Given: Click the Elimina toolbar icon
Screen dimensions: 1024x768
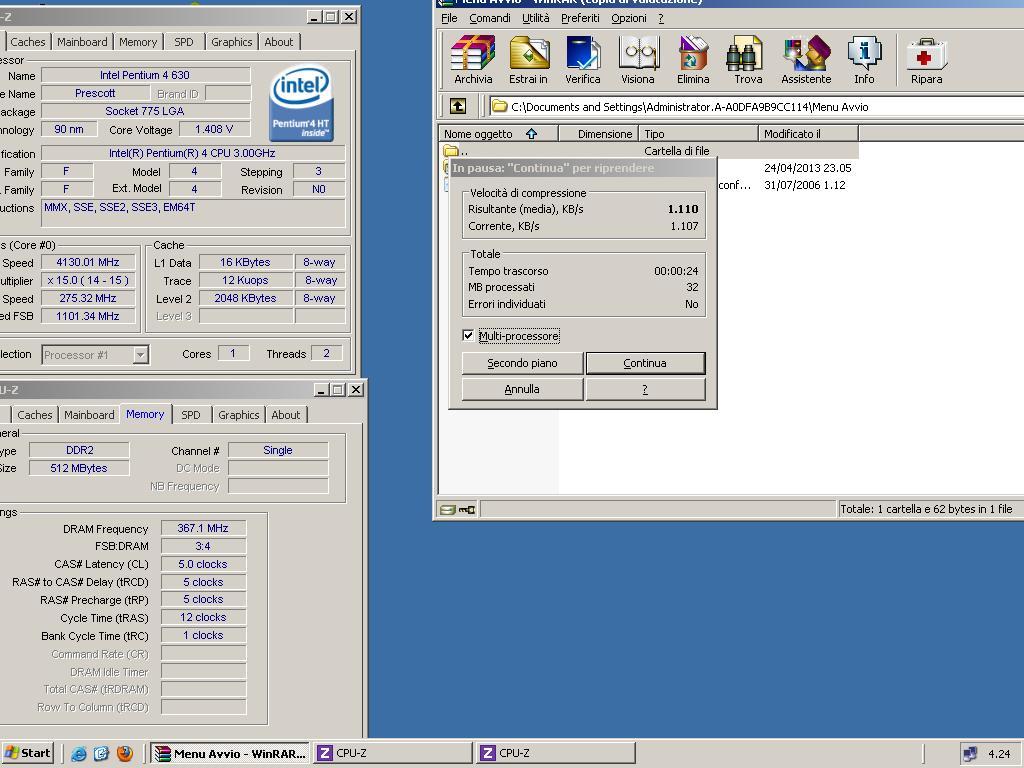Looking at the screenshot, I should [x=693, y=60].
